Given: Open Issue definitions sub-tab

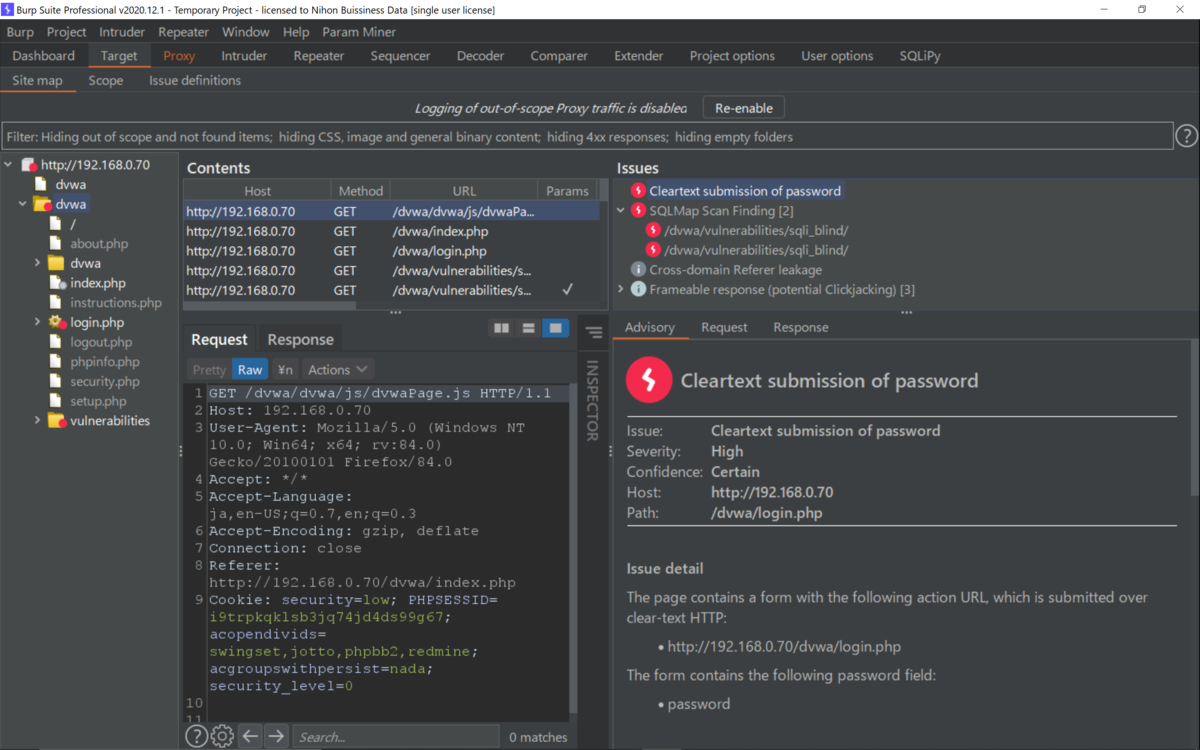Looking at the screenshot, I should click(x=195, y=80).
